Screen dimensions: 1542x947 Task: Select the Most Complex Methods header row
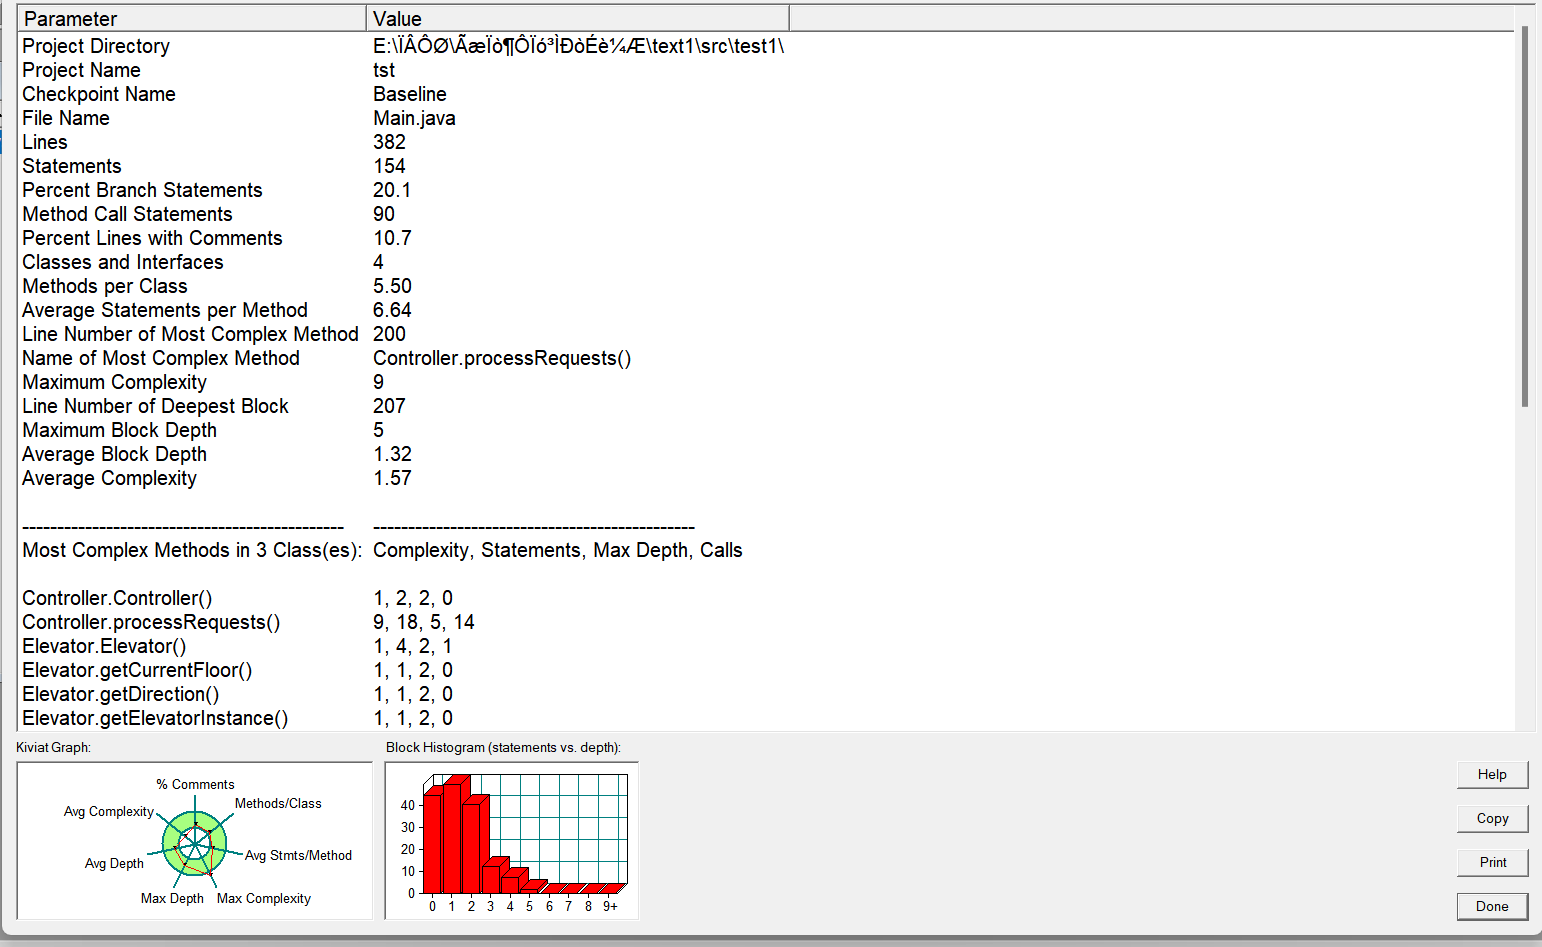pyautogui.click(x=766, y=550)
